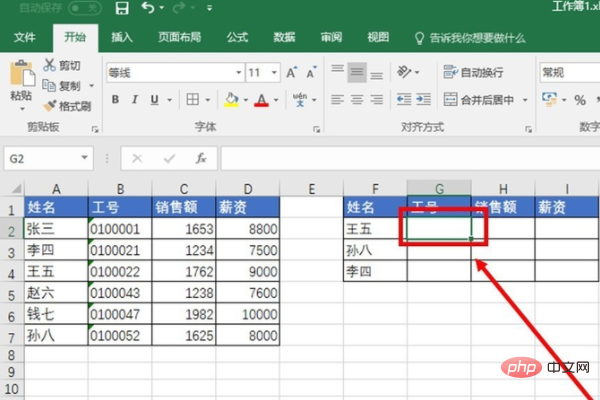Screen dimensions: 600x400
Task: Click the align left icon
Action: pyautogui.click(x=338, y=100)
